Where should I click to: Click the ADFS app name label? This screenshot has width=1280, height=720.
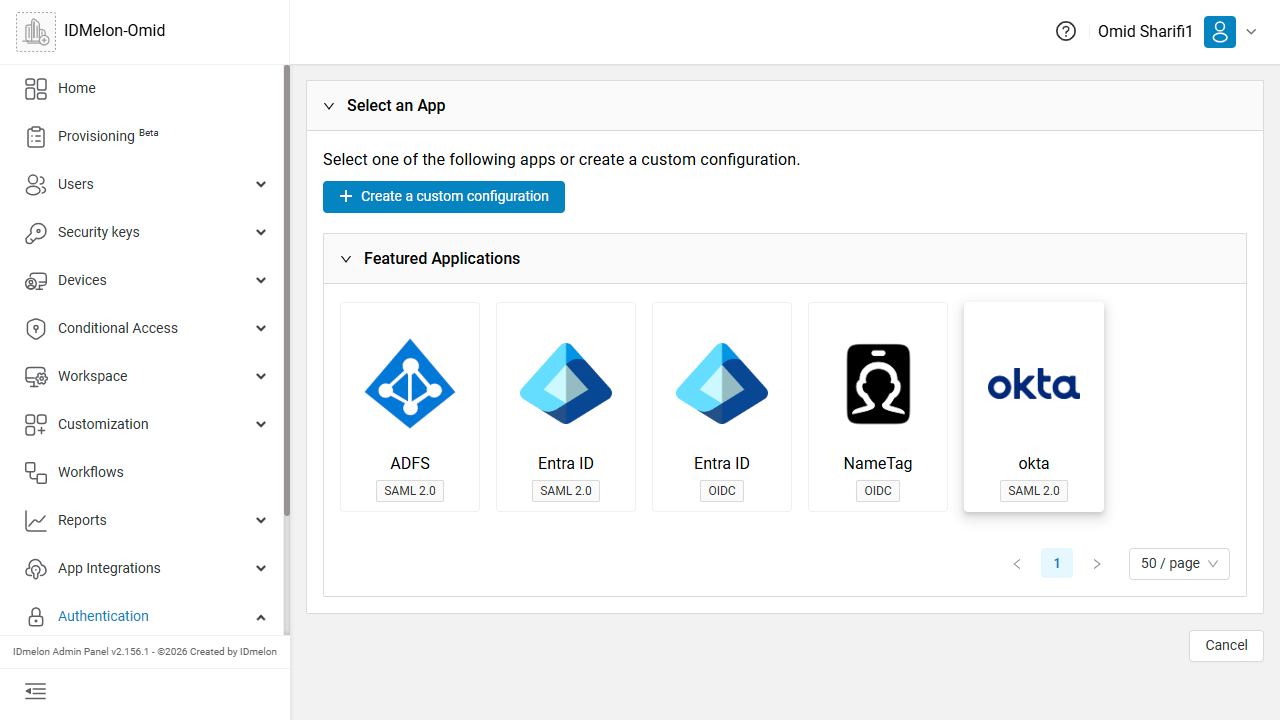(410, 464)
